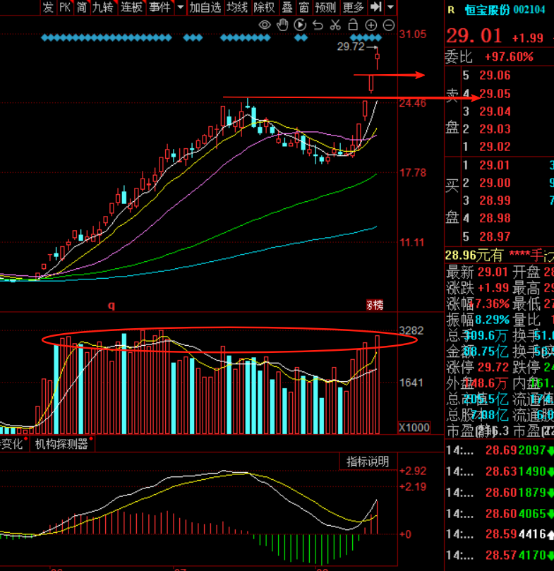Click the 31.05 price axis label

point(413,35)
